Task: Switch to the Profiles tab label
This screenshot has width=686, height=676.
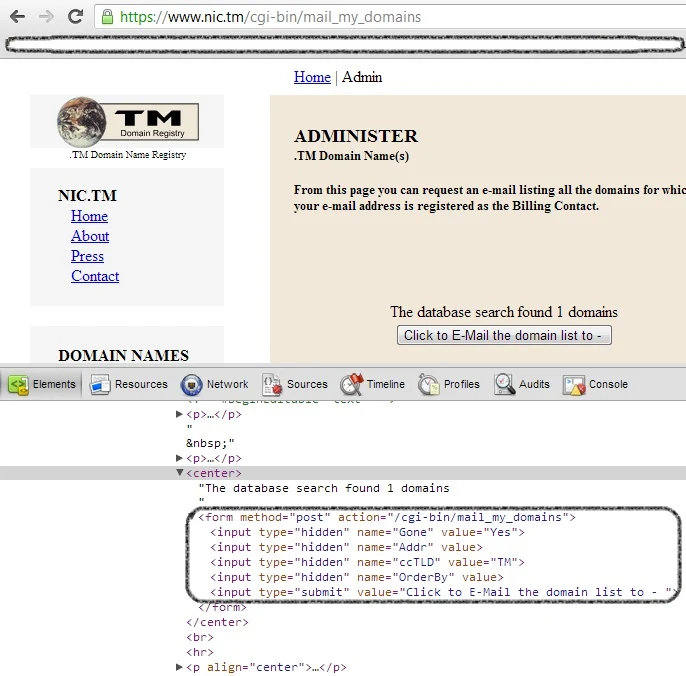Action: click(462, 384)
